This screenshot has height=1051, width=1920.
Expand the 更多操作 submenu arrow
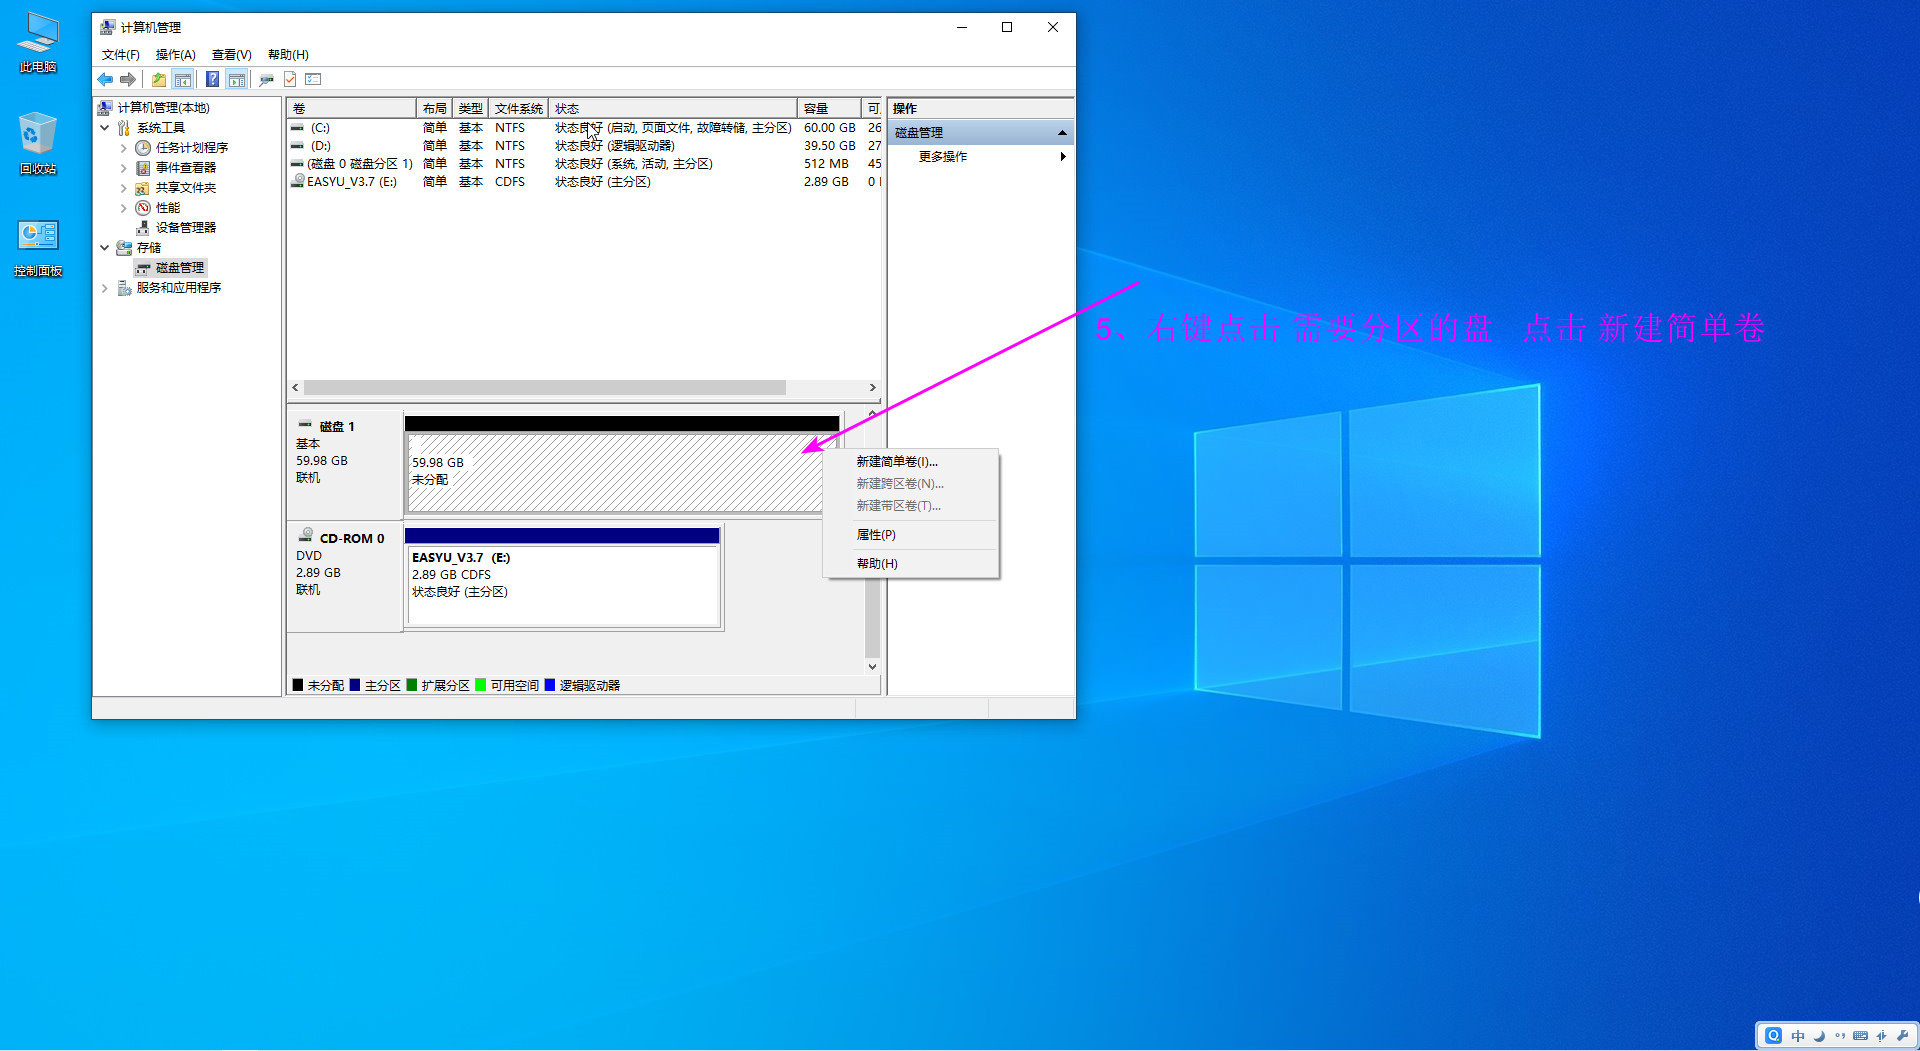[x=1063, y=157]
